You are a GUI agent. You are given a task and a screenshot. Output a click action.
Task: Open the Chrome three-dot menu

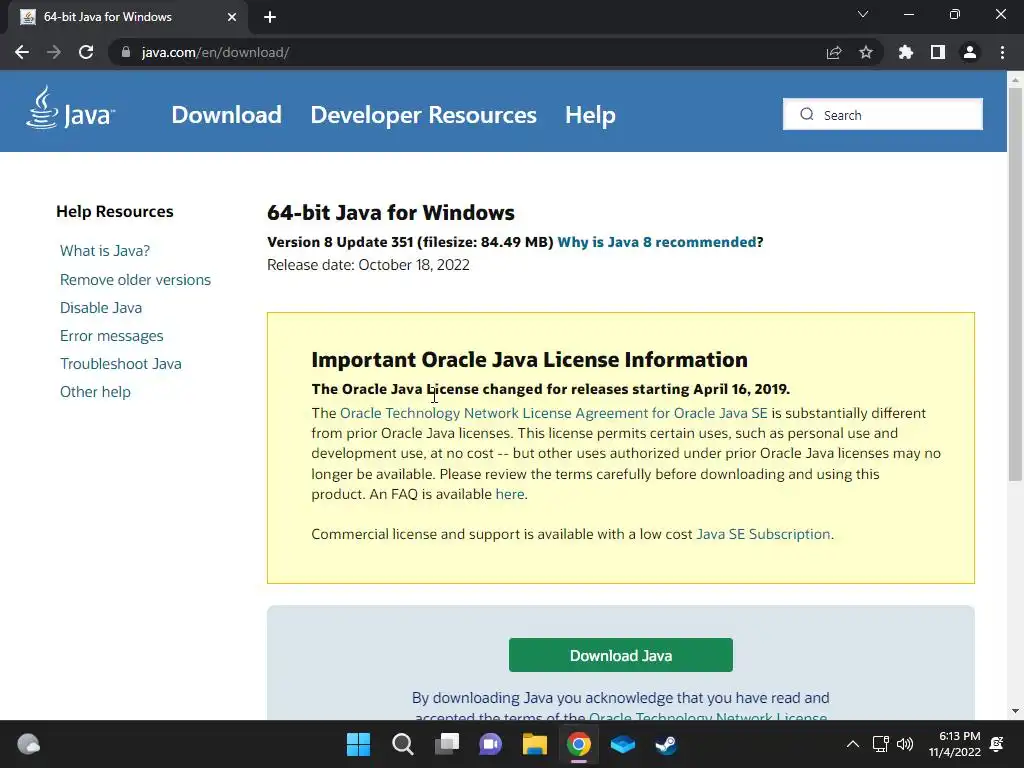(x=1002, y=52)
